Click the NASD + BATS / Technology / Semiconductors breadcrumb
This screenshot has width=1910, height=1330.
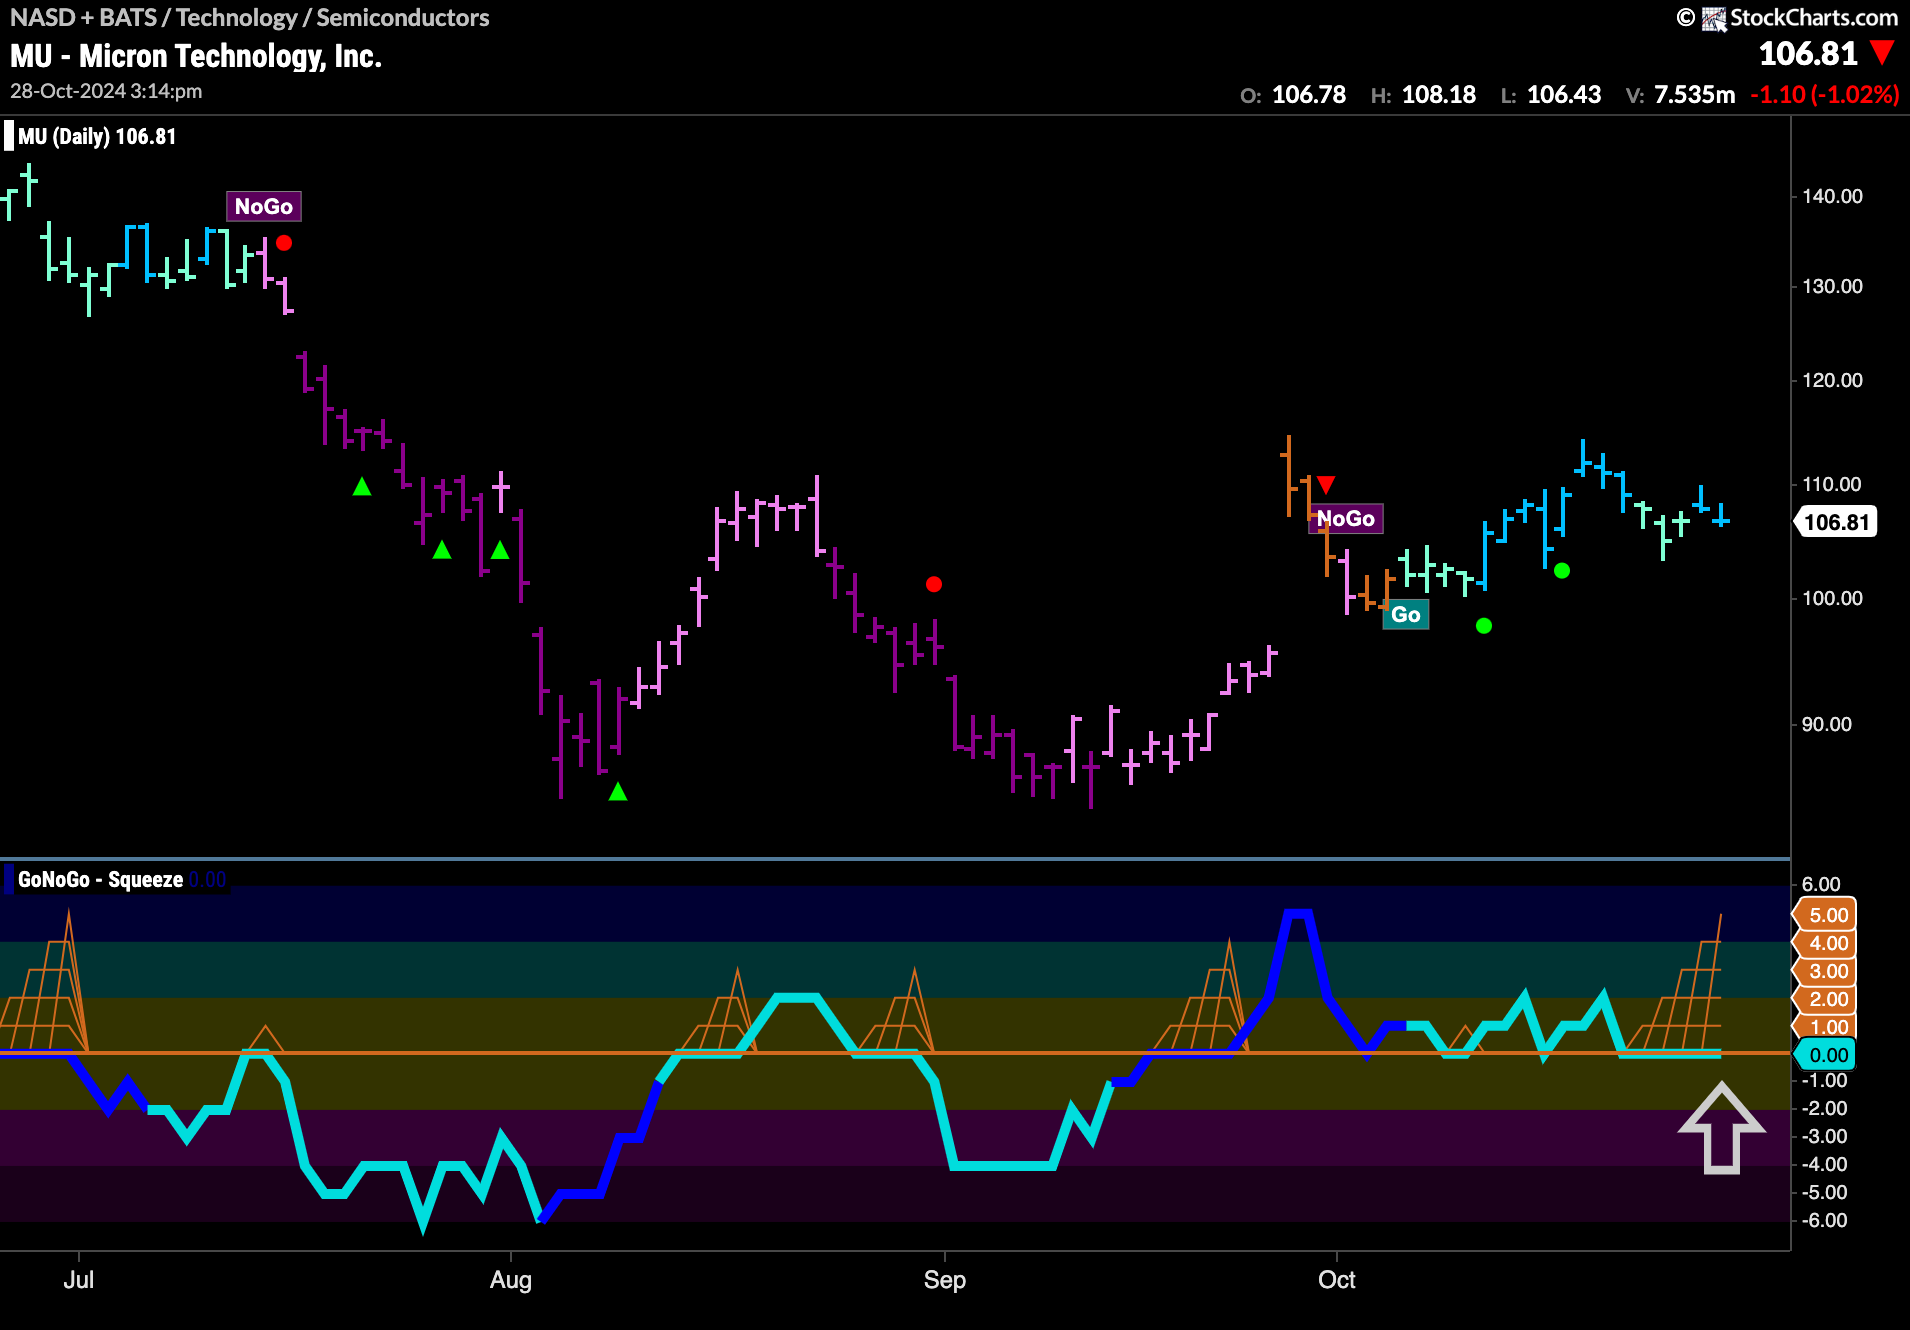[250, 18]
